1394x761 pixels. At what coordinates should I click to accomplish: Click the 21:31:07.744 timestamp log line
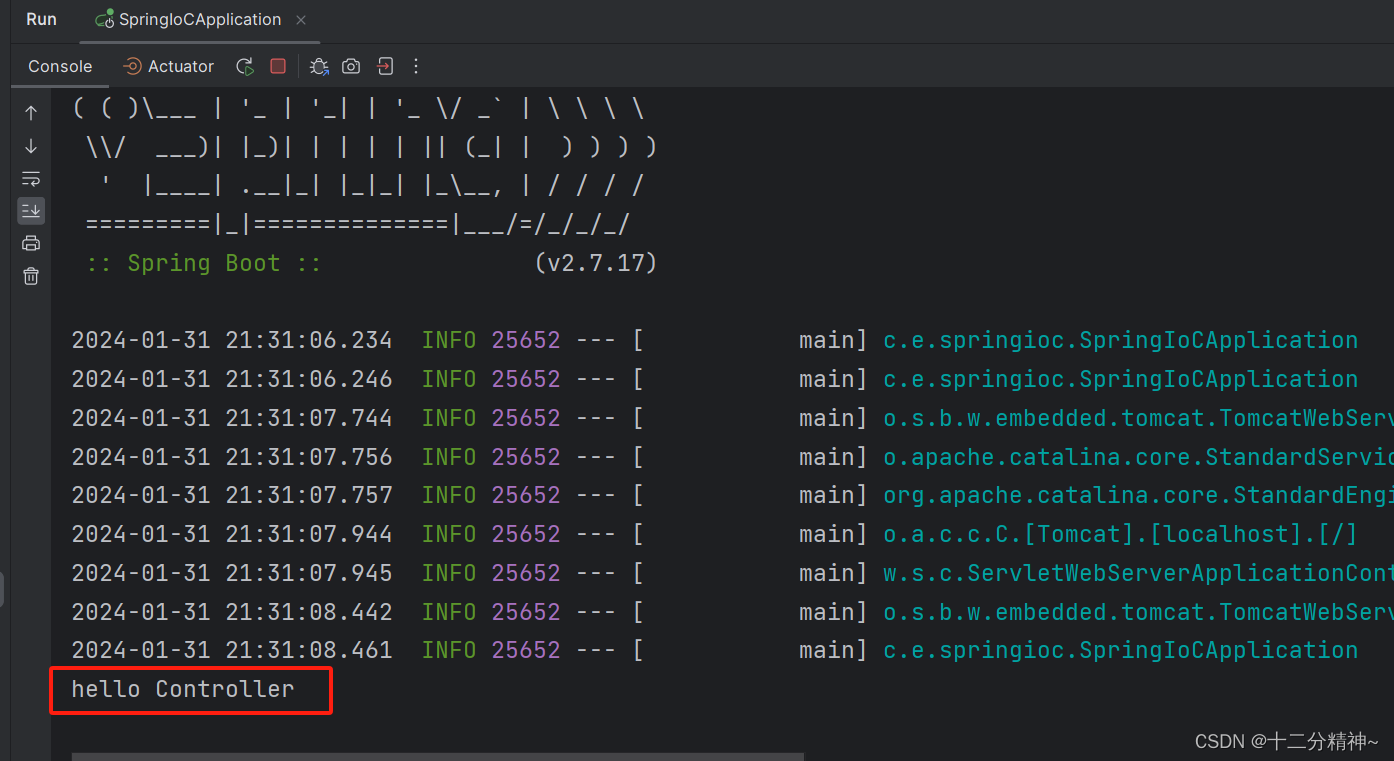tap(732, 418)
